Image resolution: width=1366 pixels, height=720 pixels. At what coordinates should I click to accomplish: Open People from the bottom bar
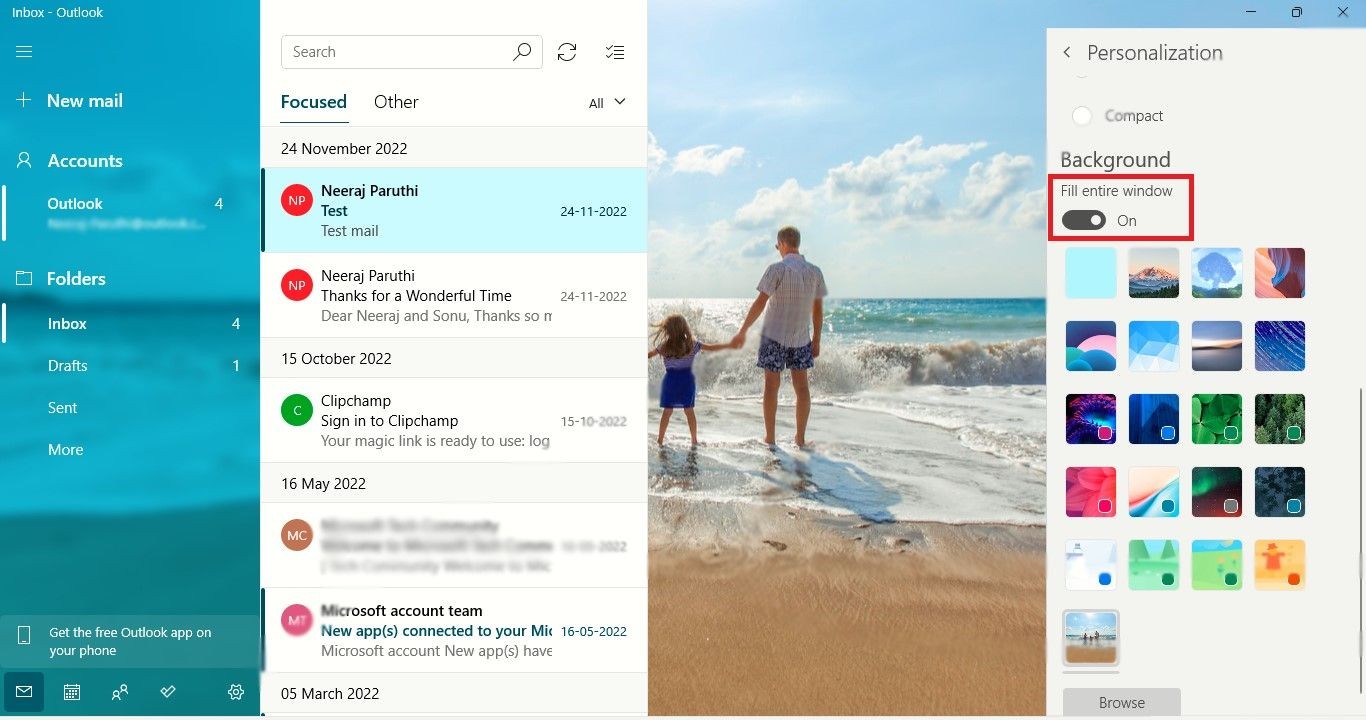120,692
